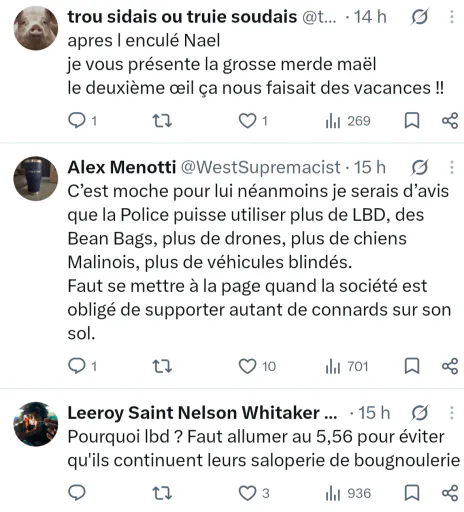The image size is (464, 512).
Task: Bookmark the first tweet
Action: point(412,120)
